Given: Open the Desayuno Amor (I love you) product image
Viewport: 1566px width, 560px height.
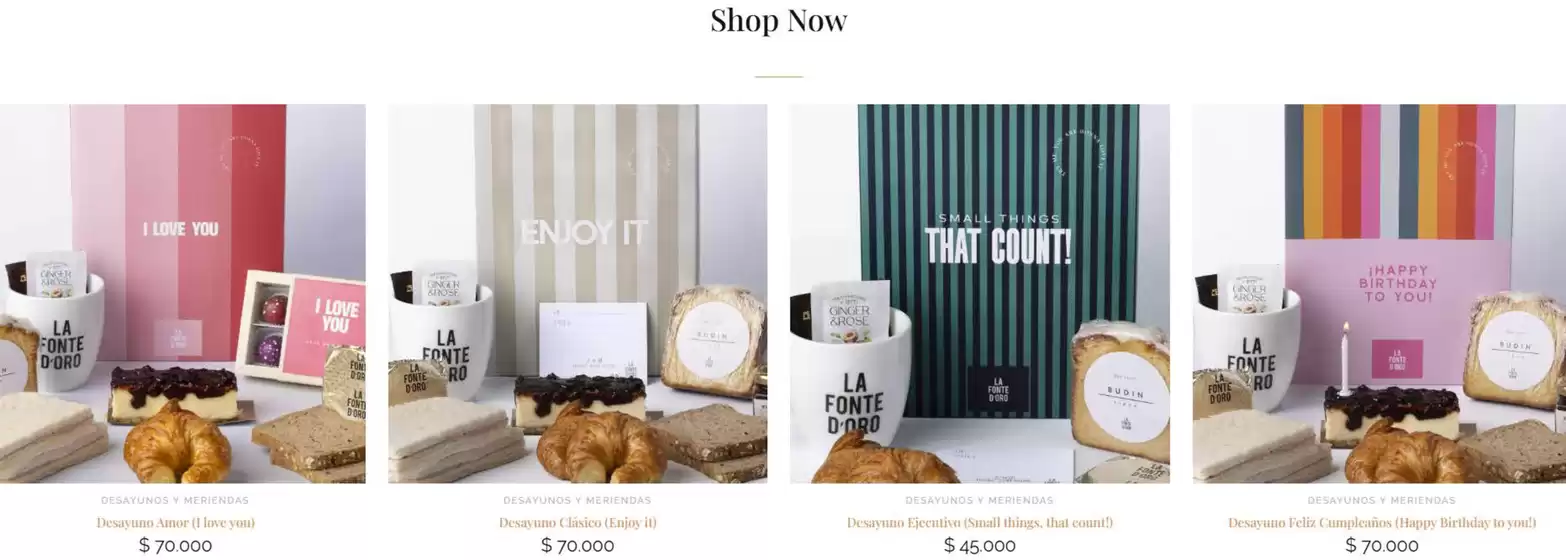Looking at the screenshot, I should (182, 294).
